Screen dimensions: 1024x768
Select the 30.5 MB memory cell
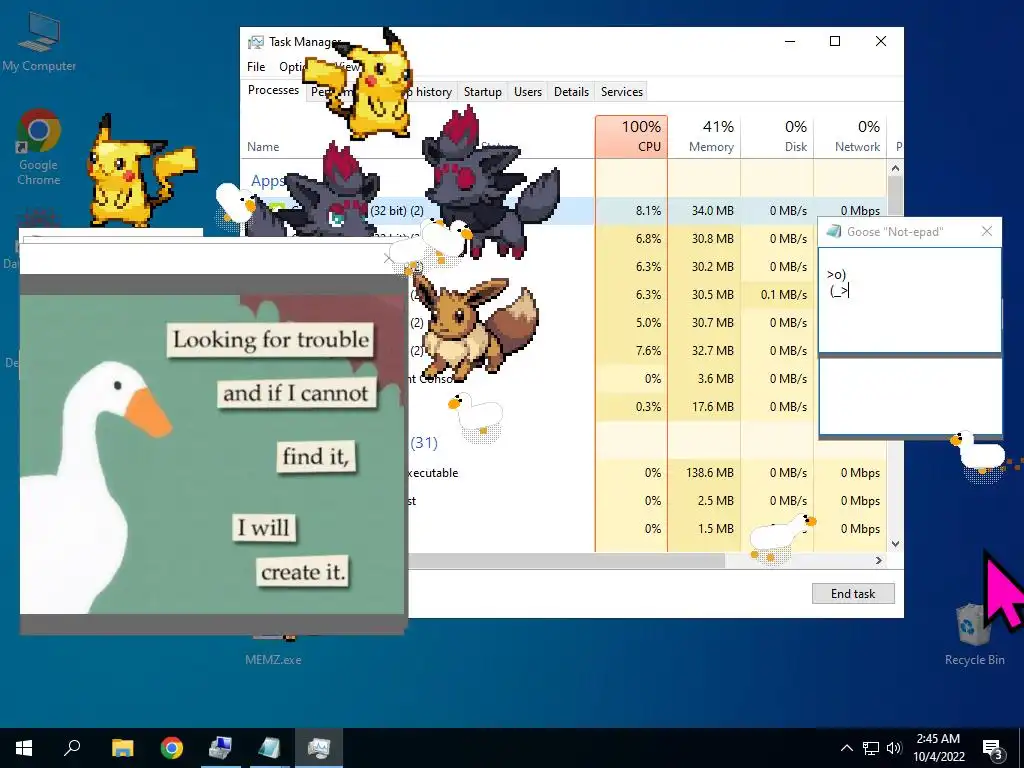click(x=705, y=295)
